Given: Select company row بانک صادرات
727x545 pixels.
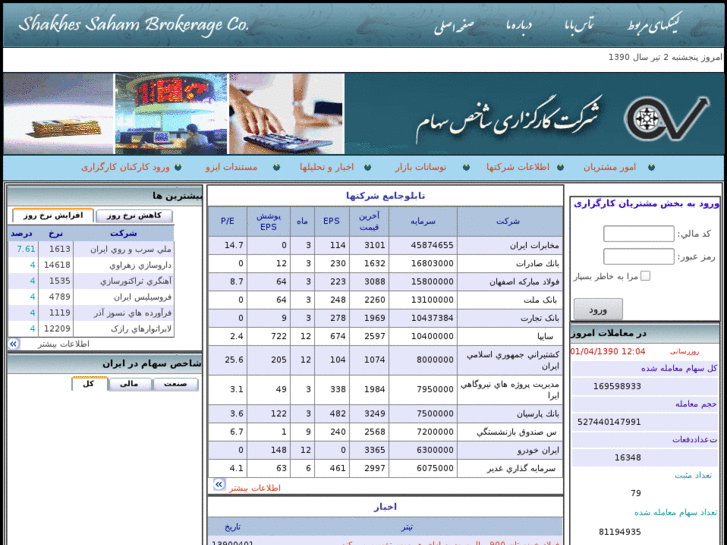Looking at the screenshot, I should (x=385, y=263).
